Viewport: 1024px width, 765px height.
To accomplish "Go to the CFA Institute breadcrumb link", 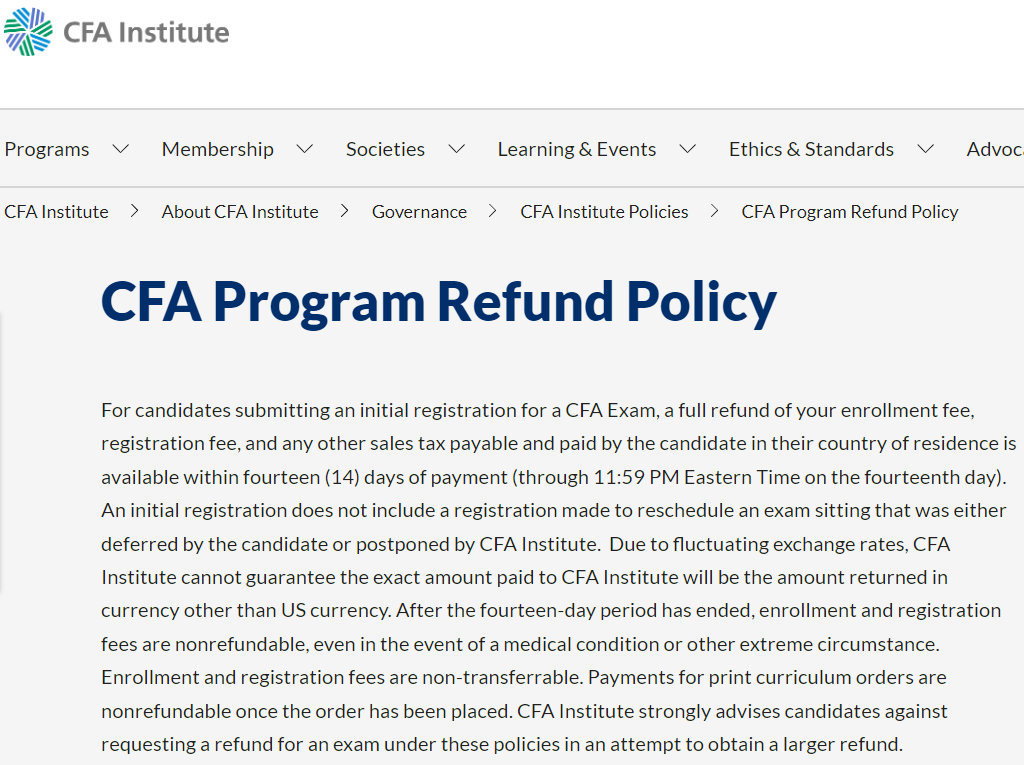I will (x=56, y=212).
